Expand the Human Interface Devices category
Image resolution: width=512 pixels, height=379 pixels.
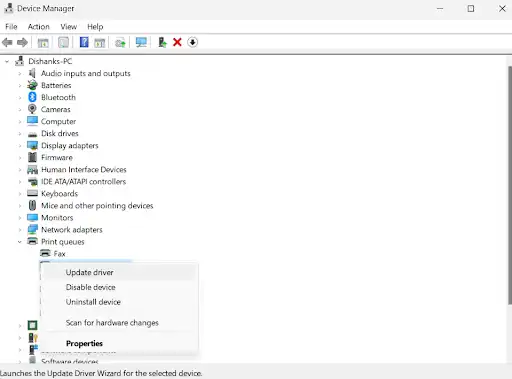20,170
